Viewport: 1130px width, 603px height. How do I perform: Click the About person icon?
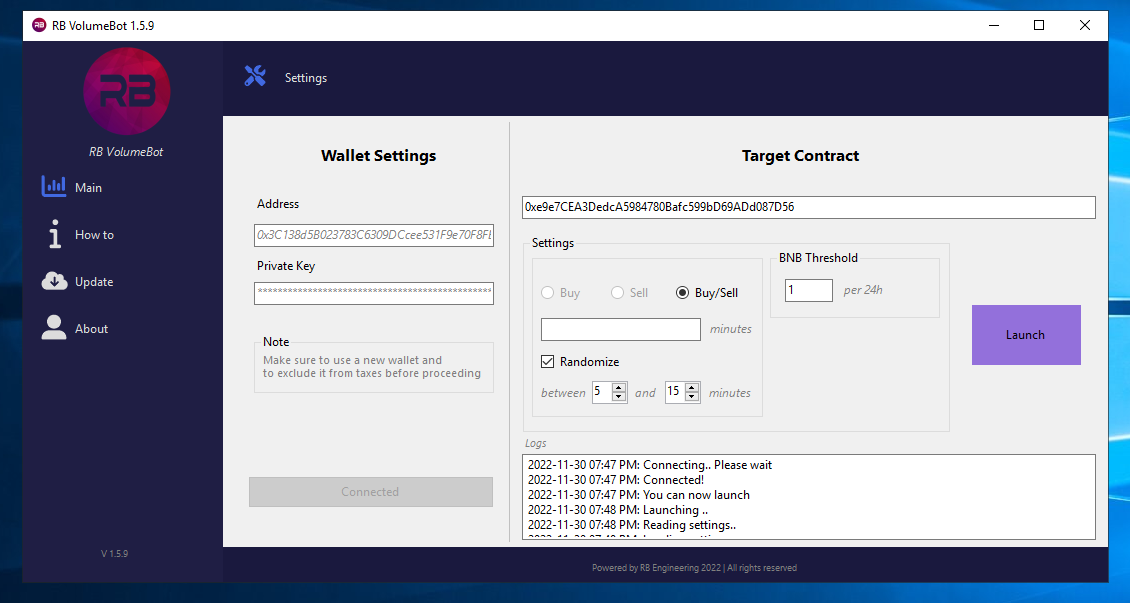(x=54, y=327)
